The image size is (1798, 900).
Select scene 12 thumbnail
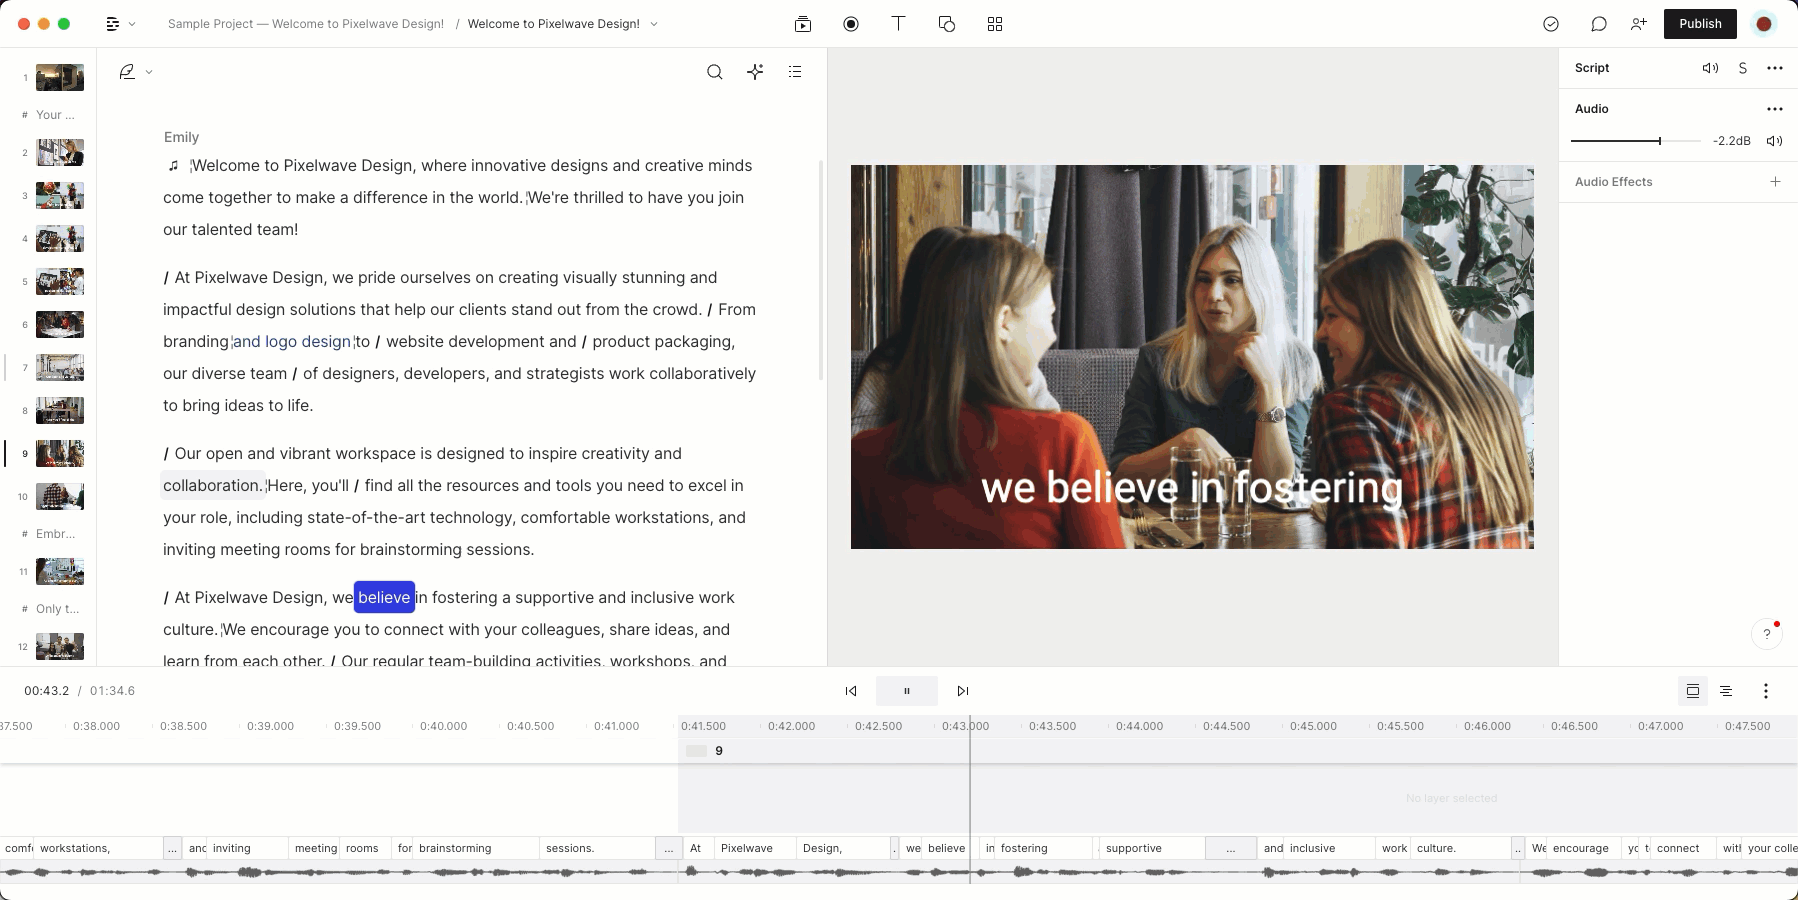coord(60,647)
